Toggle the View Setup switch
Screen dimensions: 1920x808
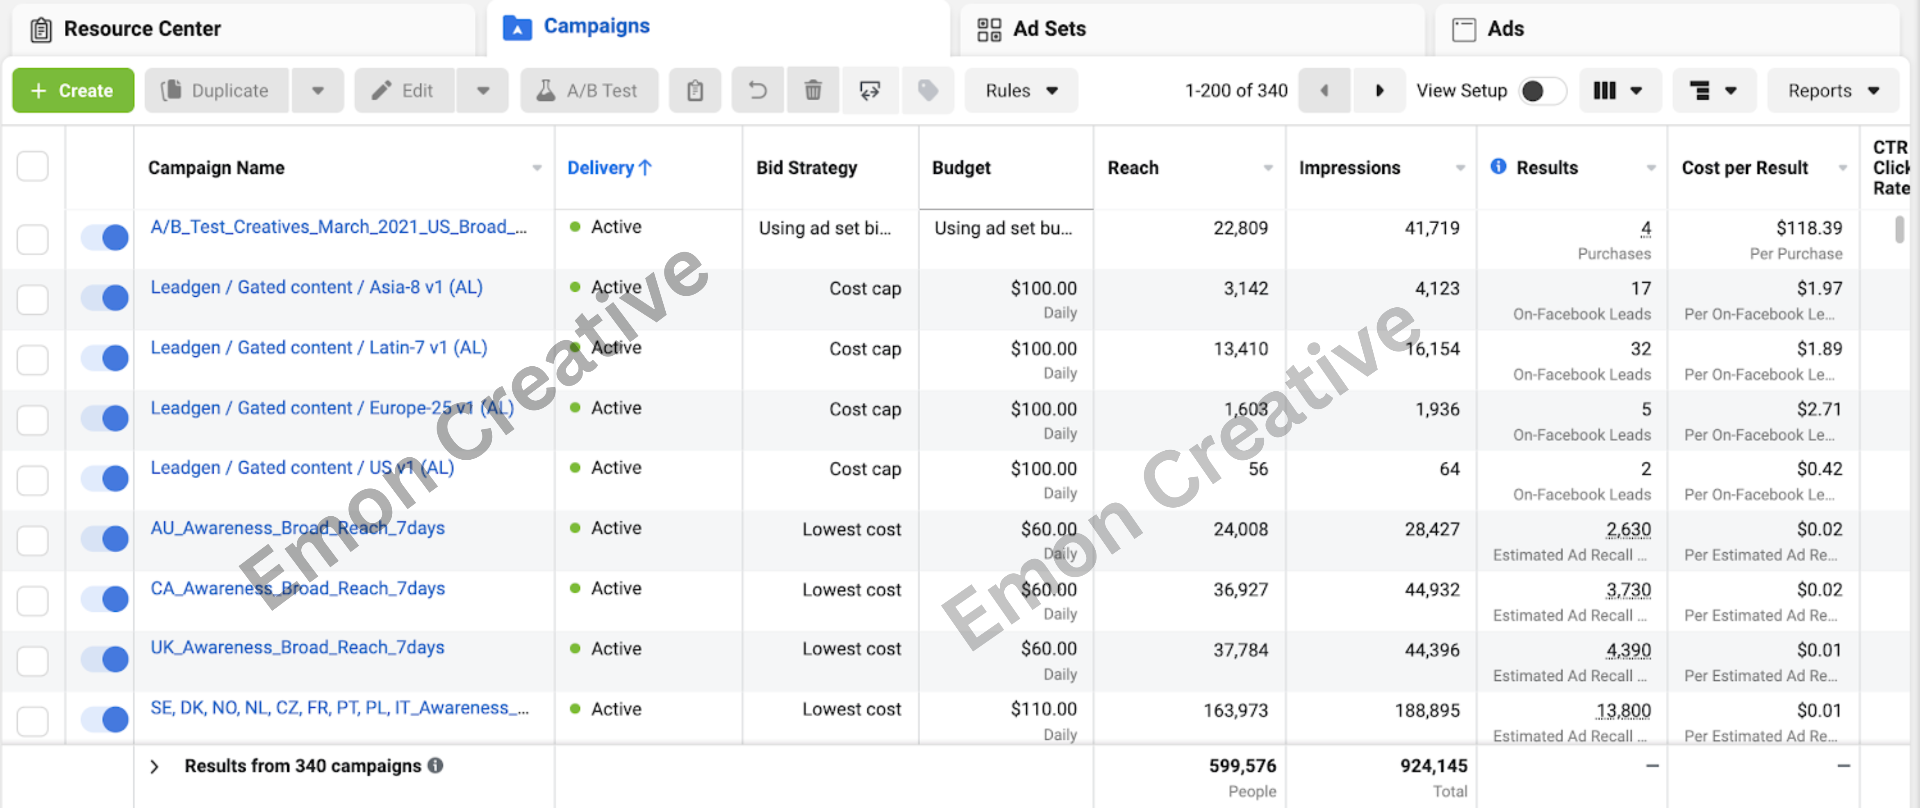click(x=1541, y=91)
